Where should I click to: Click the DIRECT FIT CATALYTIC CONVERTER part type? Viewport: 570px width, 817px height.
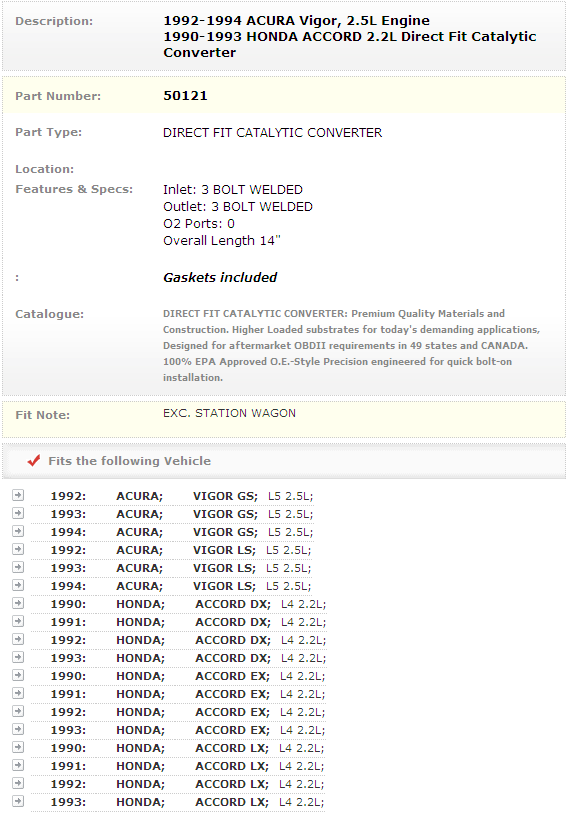[x=272, y=133]
